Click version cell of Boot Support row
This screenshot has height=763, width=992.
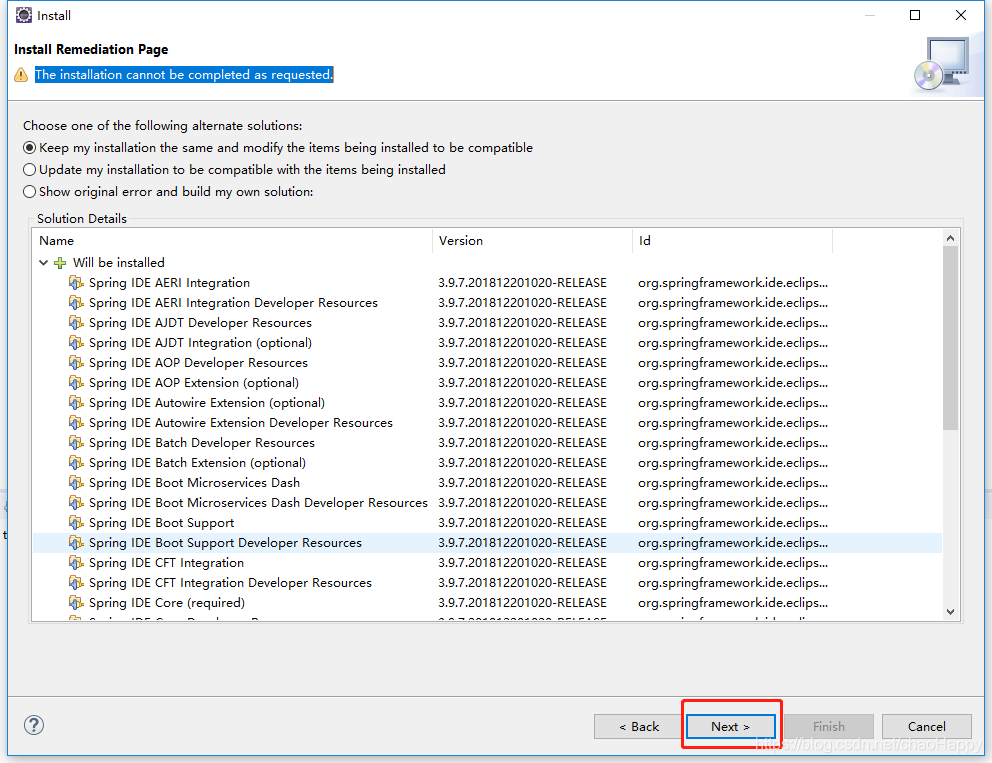[x=523, y=523]
